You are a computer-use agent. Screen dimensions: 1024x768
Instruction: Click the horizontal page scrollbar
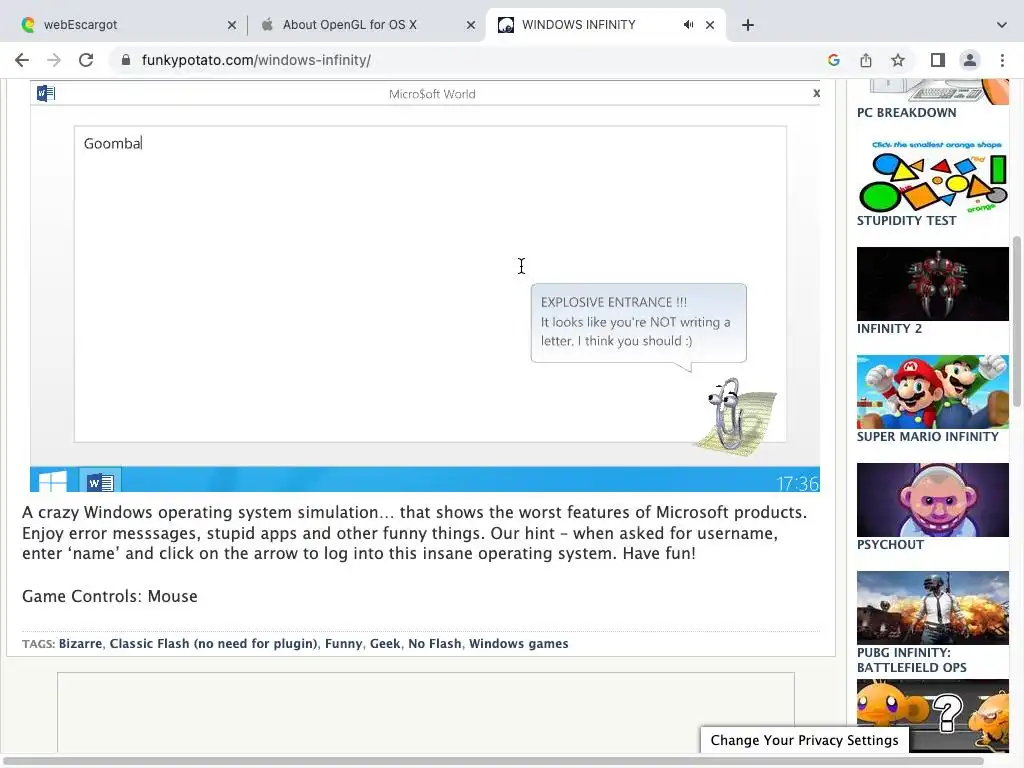pyautogui.click(x=493, y=761)
